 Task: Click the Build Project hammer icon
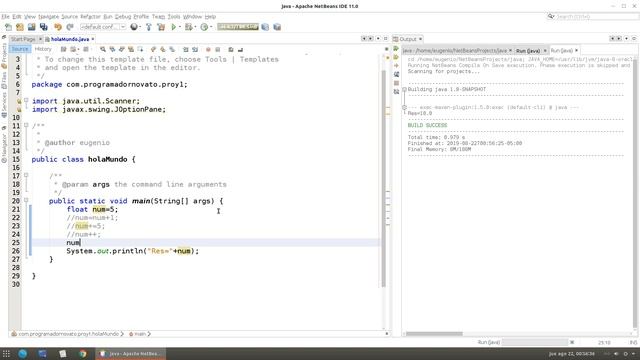coord(149,27)
